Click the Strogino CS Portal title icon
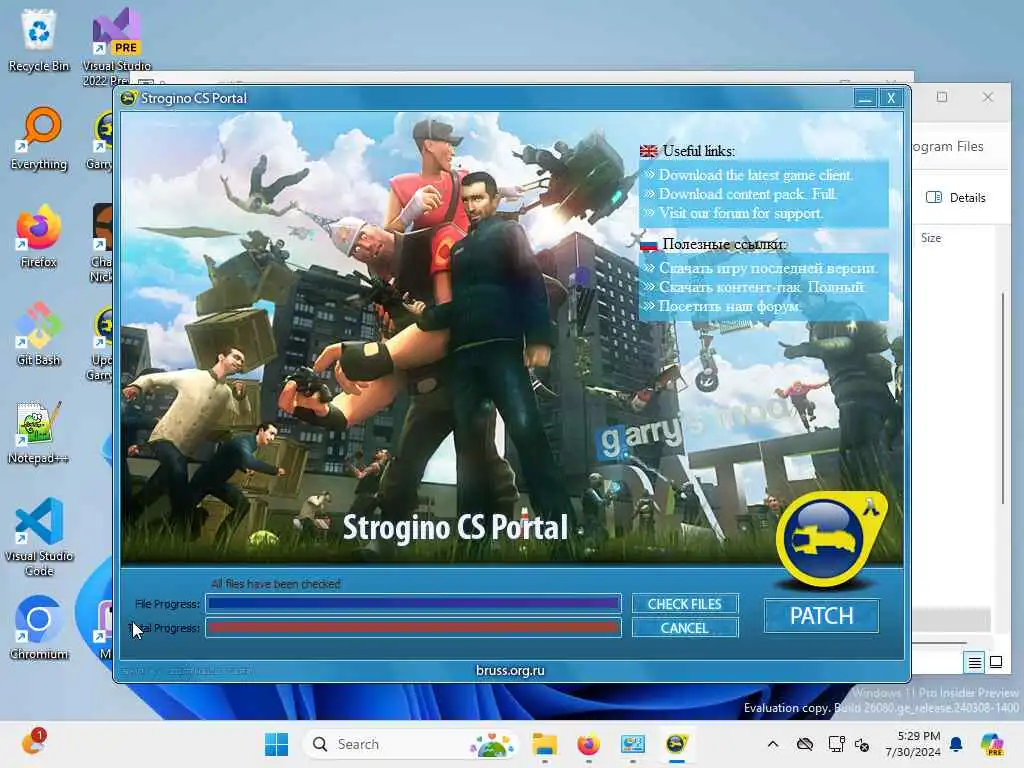The image size is (1024, 768). (129, 98)
